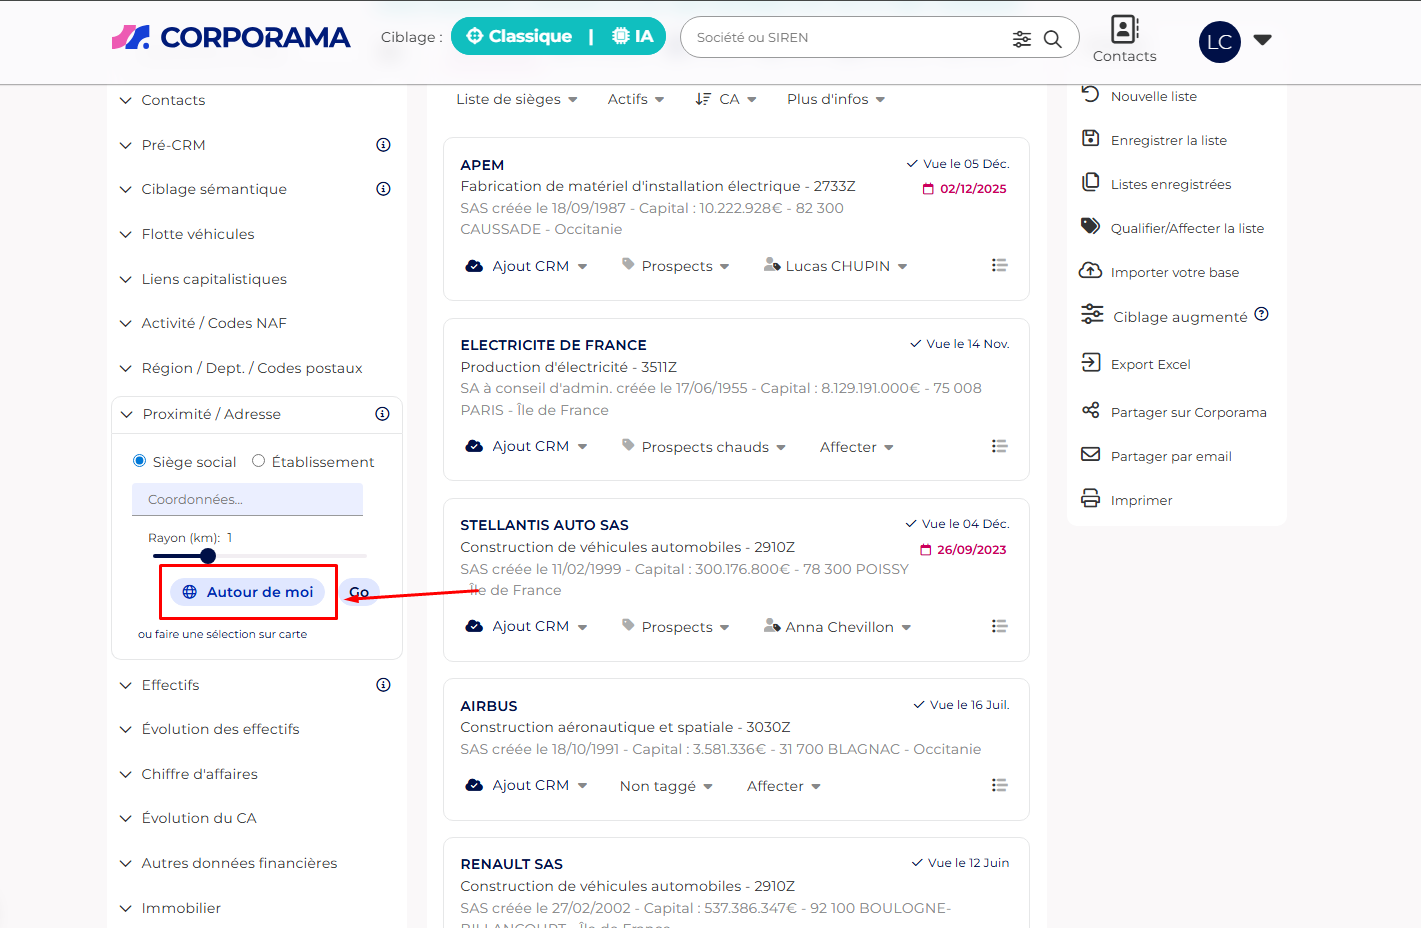Open the Liste de sièges dropdown
The width and height of the screenshot is (1421, 928).
coord(516,99)
